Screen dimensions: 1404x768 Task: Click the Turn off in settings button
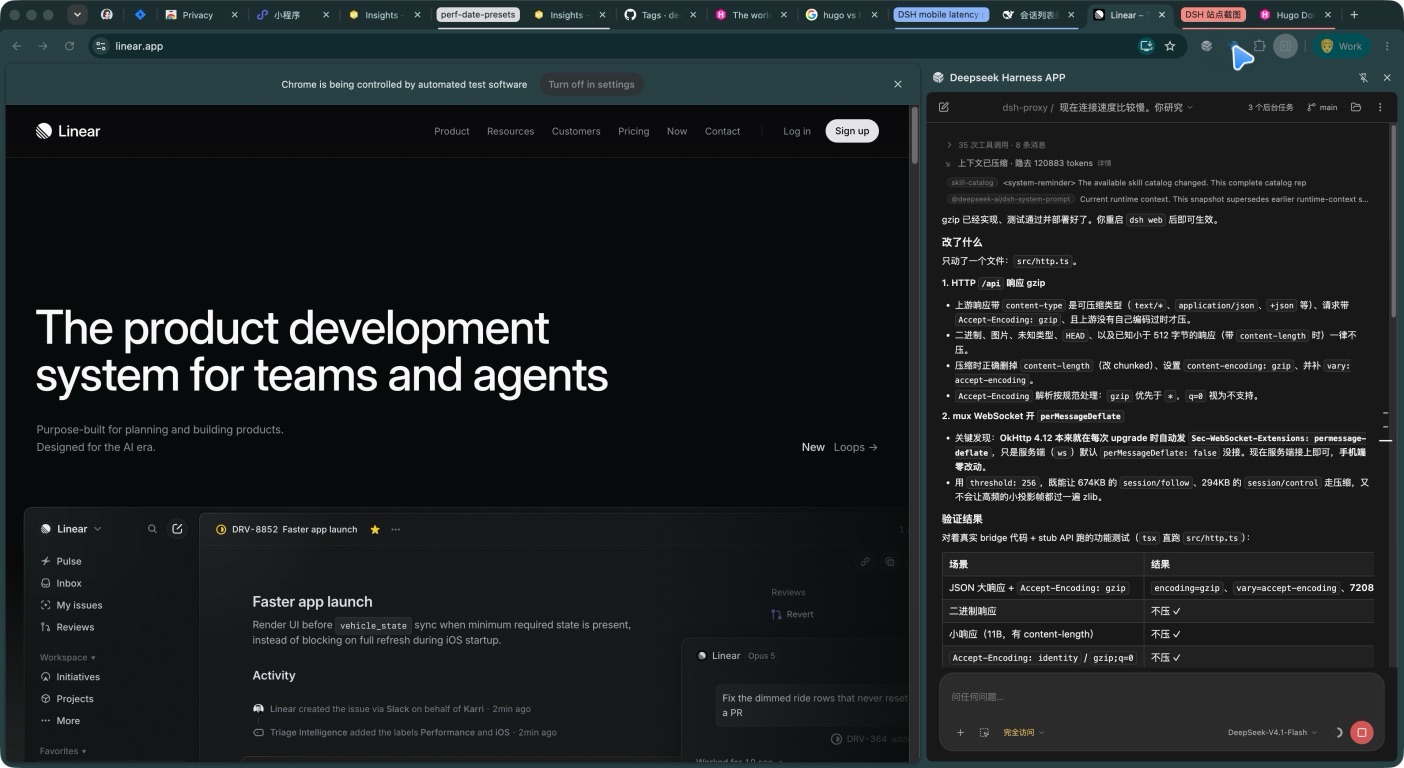click(x=591, y=84)
